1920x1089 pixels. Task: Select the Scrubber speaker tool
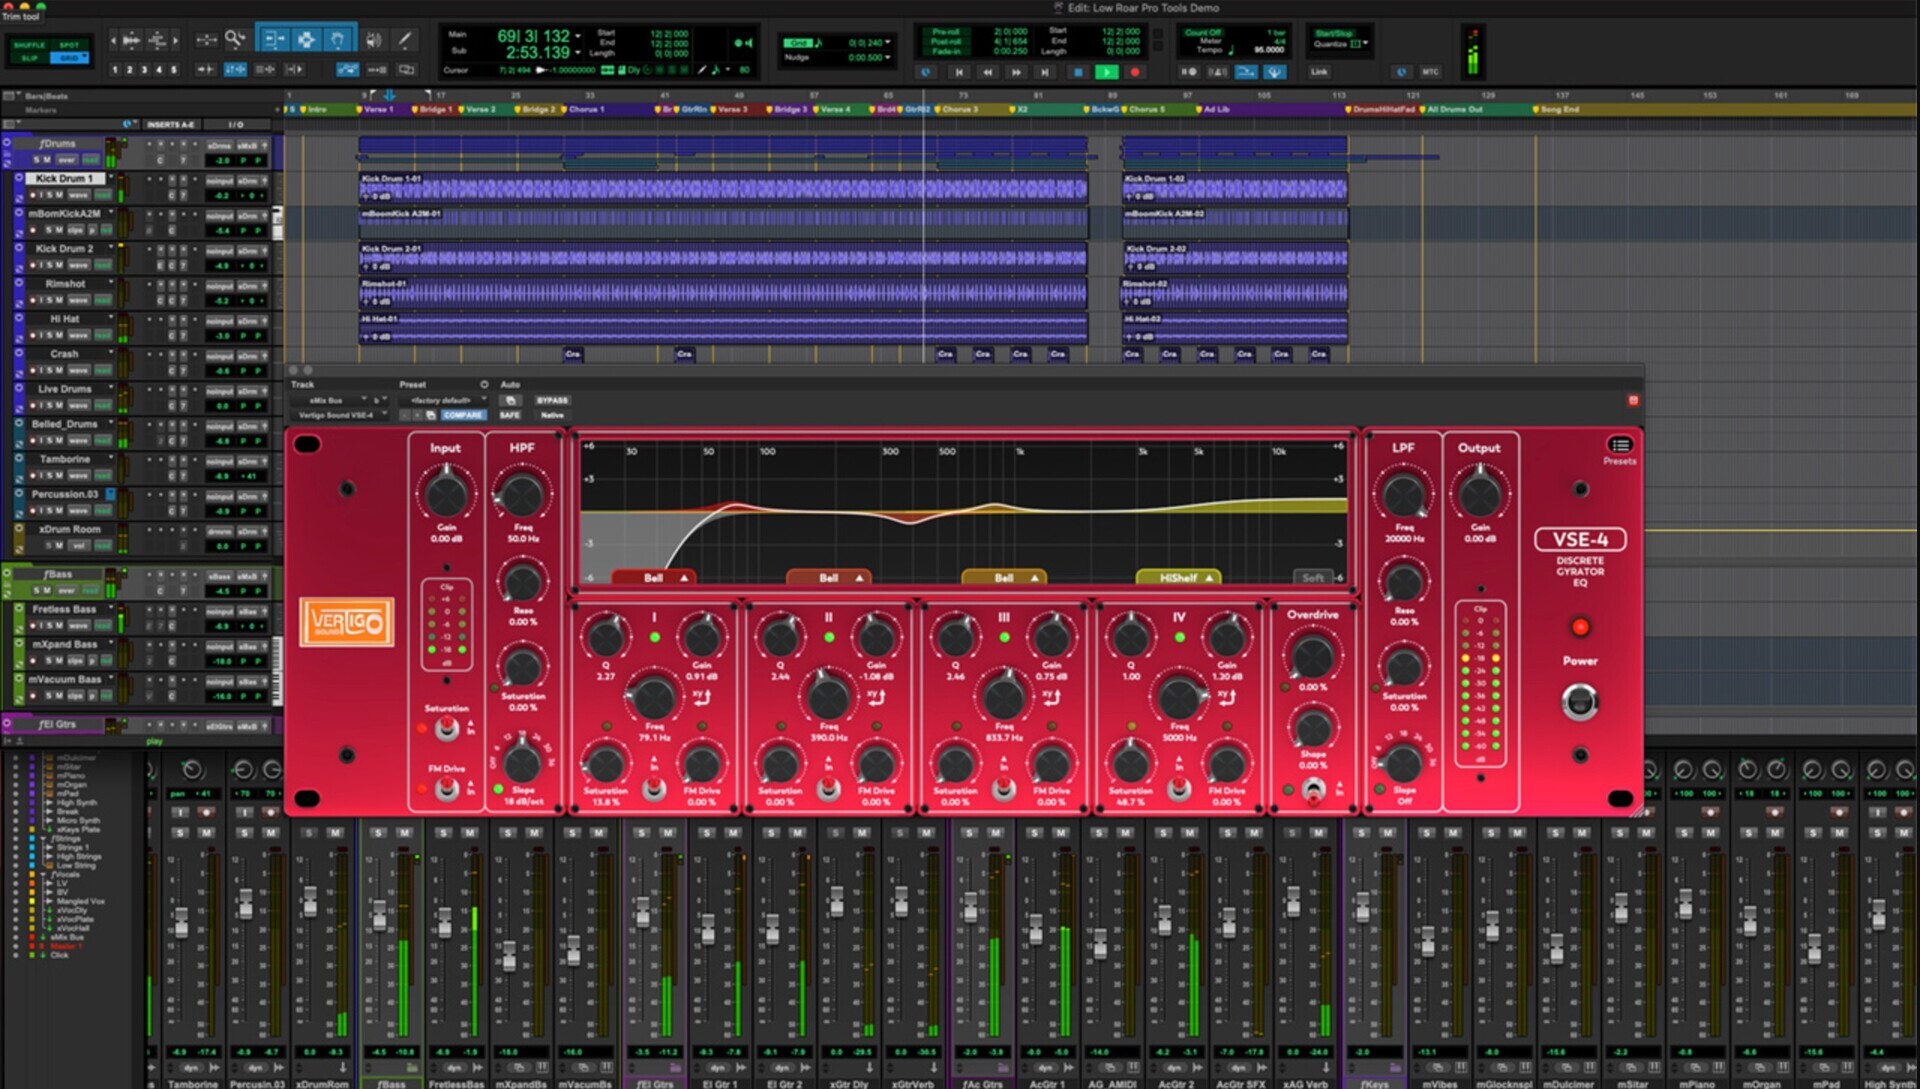374,39
